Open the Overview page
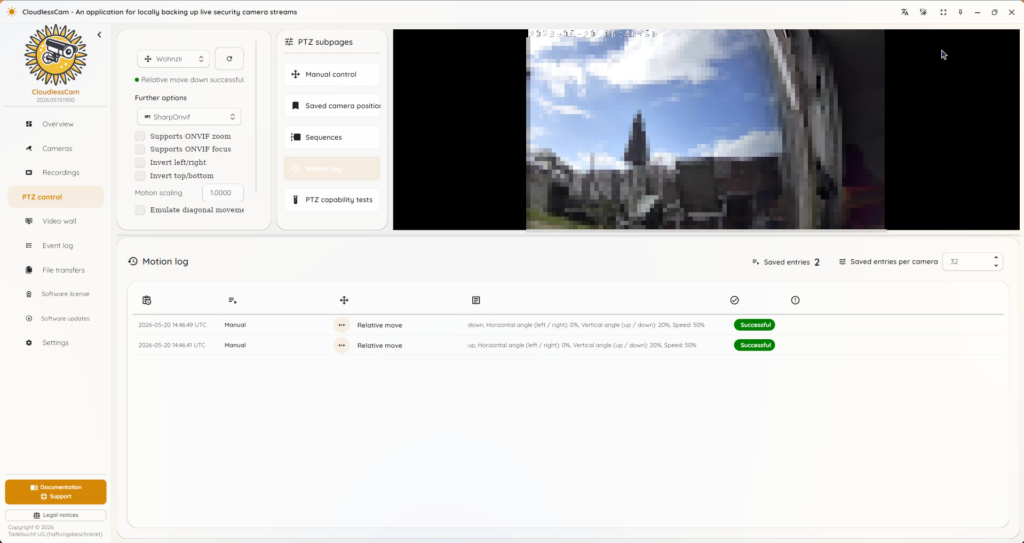The height and width of the screenshot is (543, 1024). [x=56, y=124]
